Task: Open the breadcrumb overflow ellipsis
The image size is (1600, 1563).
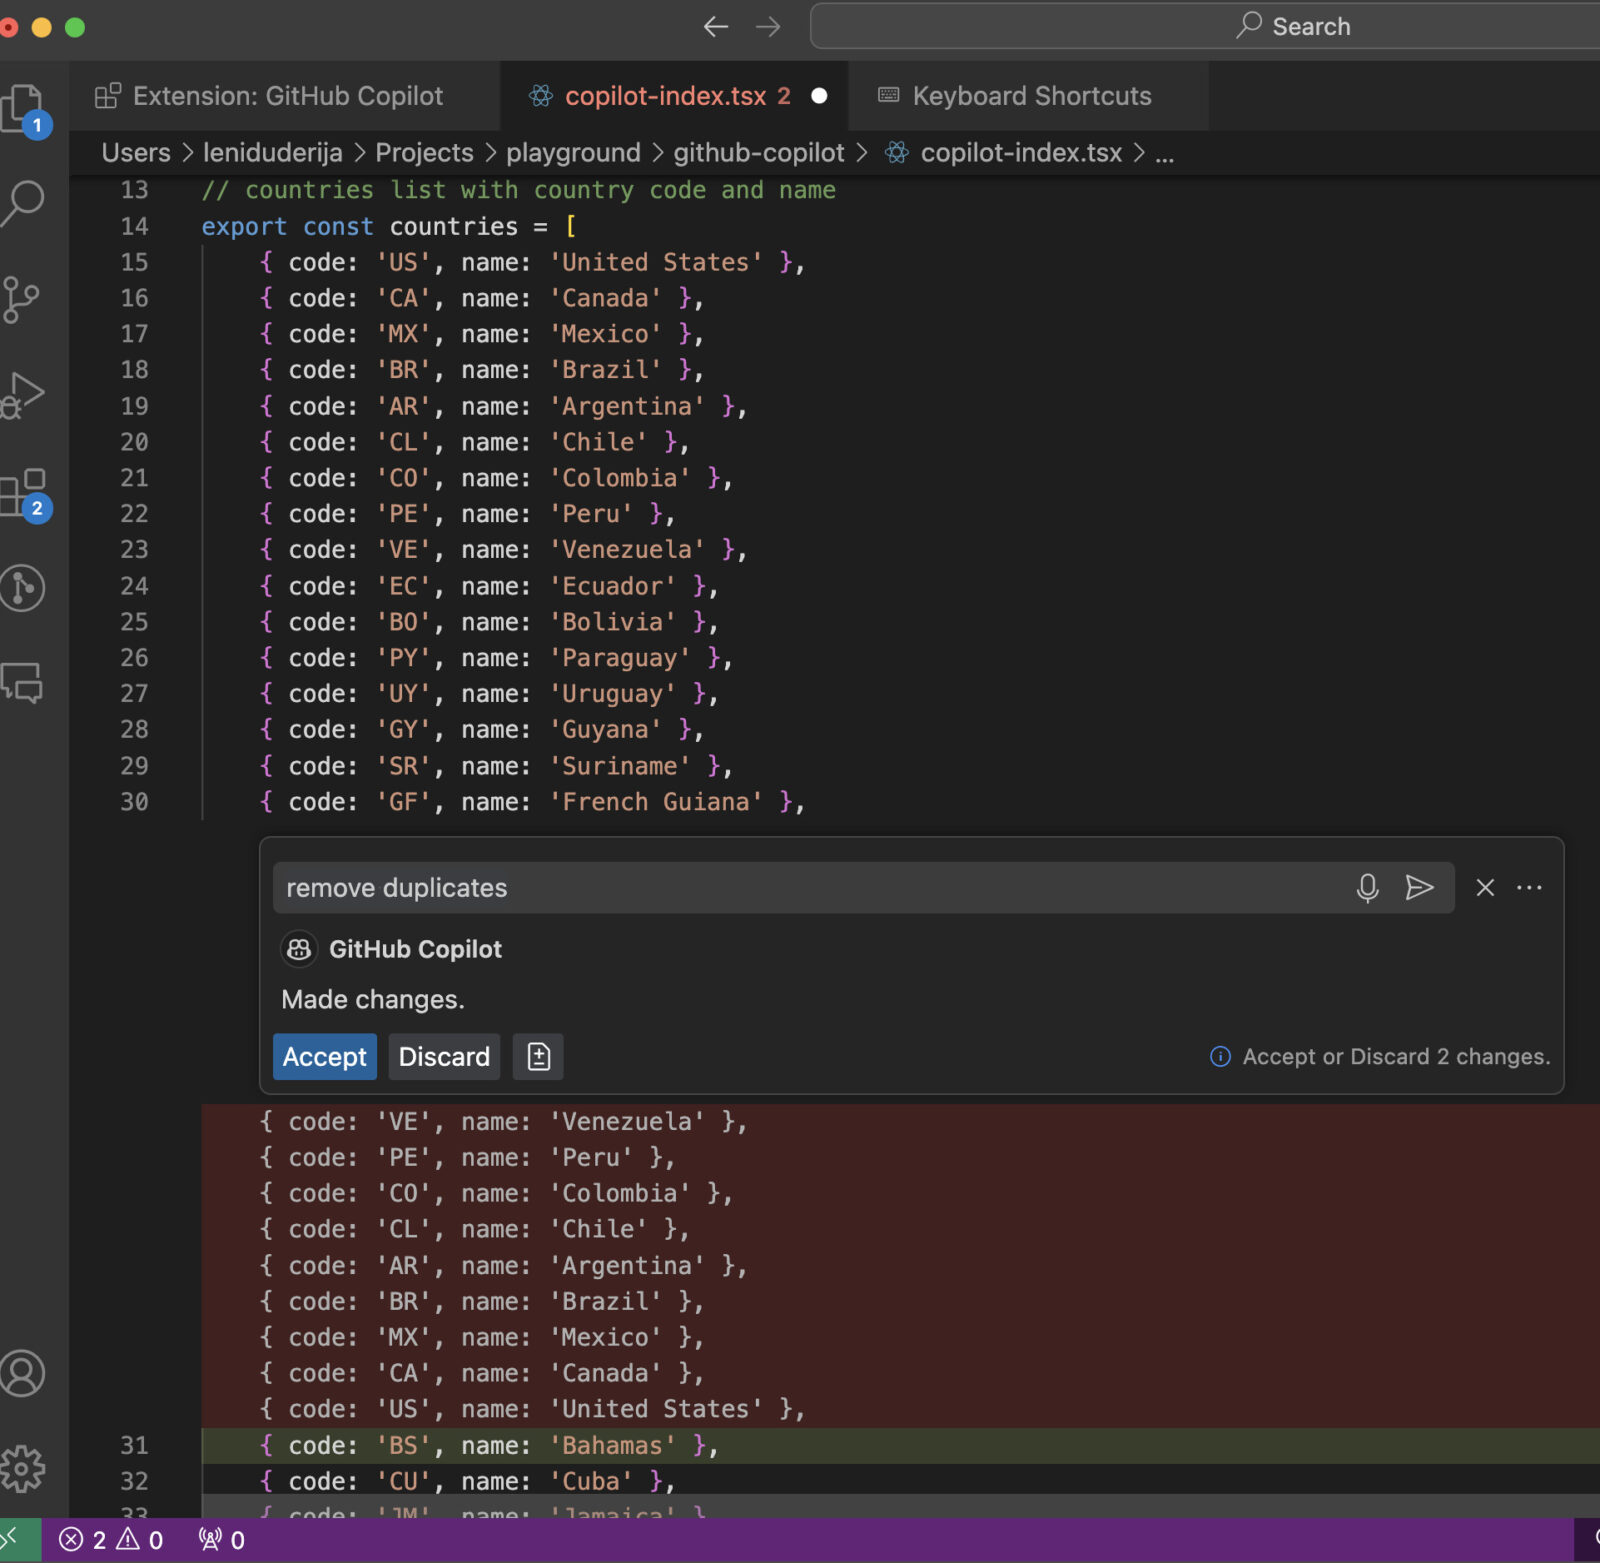Action: pyautogui.click(x=1165, y=153)
